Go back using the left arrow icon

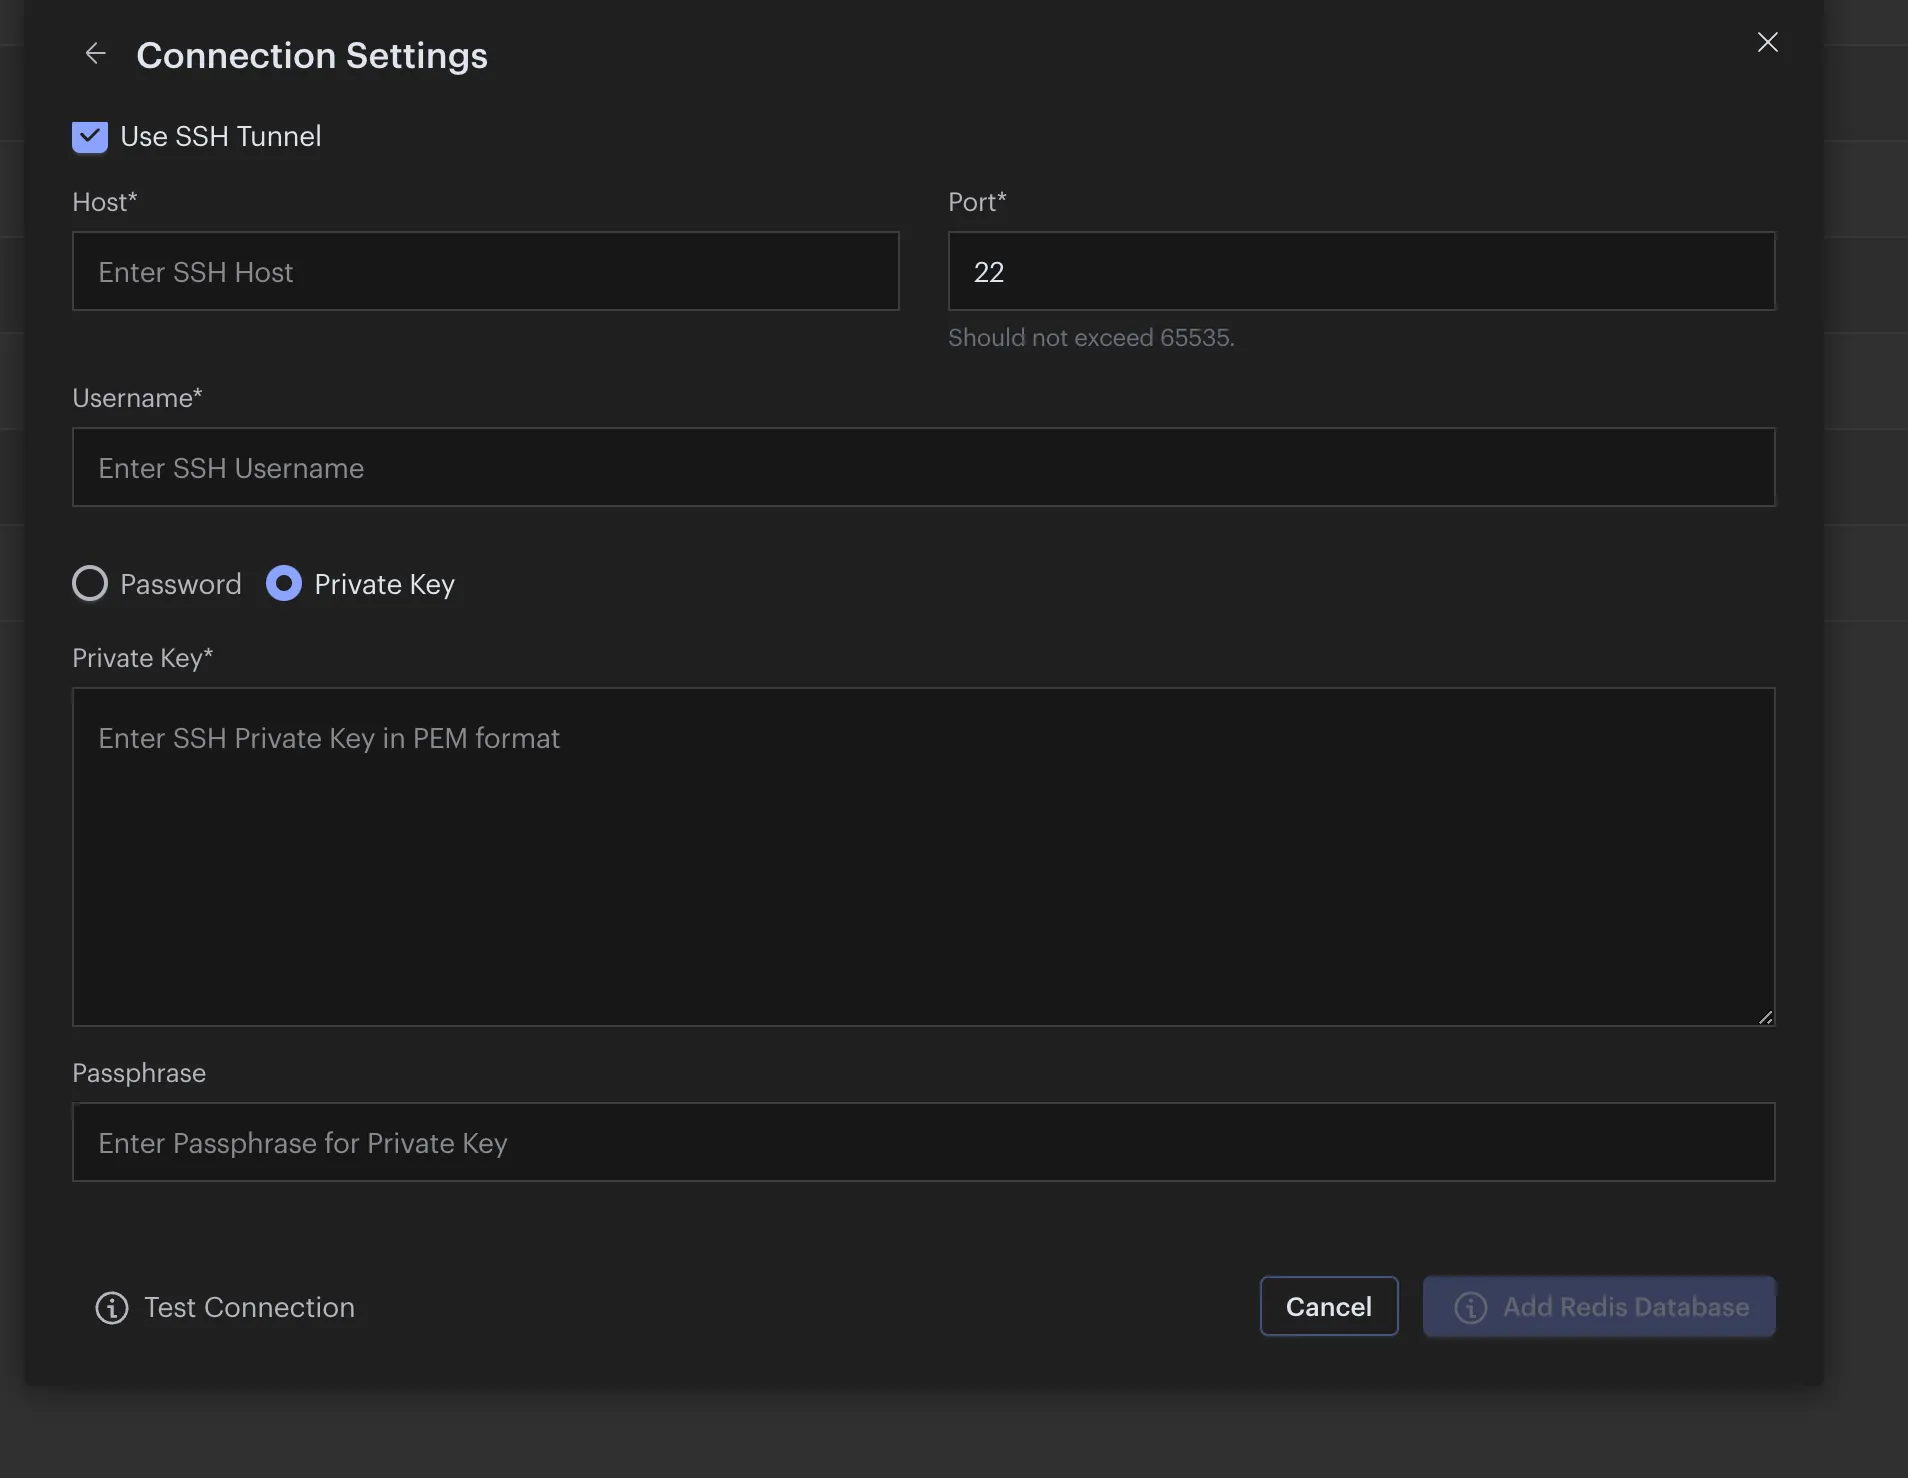(95, 54)
